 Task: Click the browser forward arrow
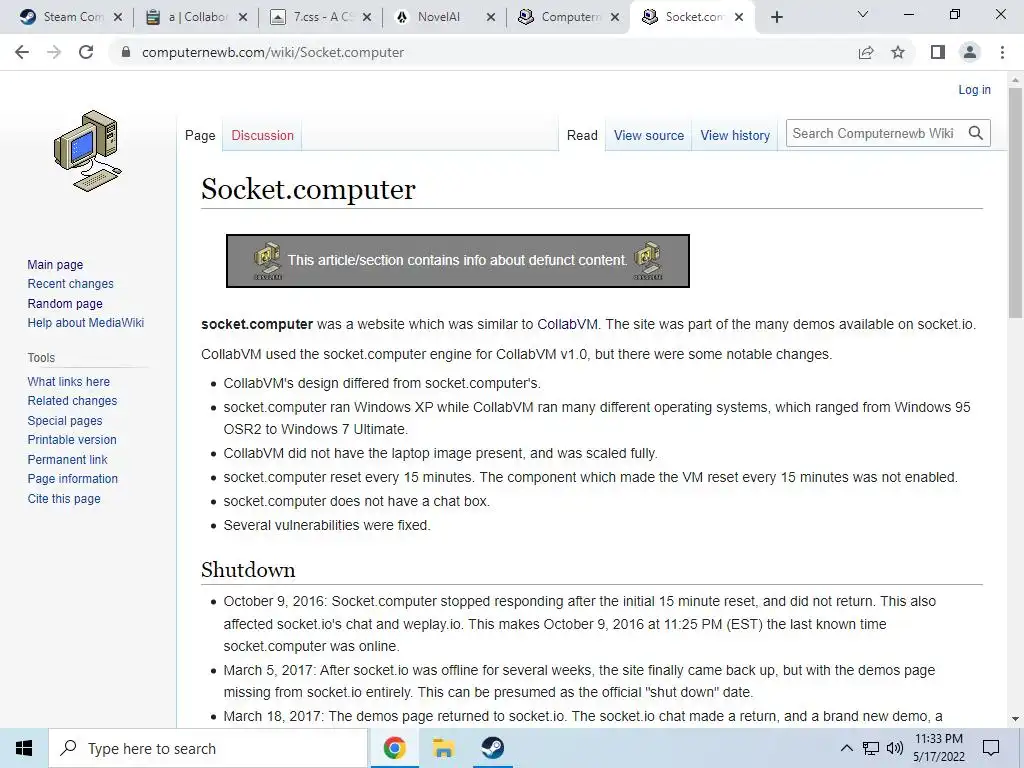[x=54, y=52]
